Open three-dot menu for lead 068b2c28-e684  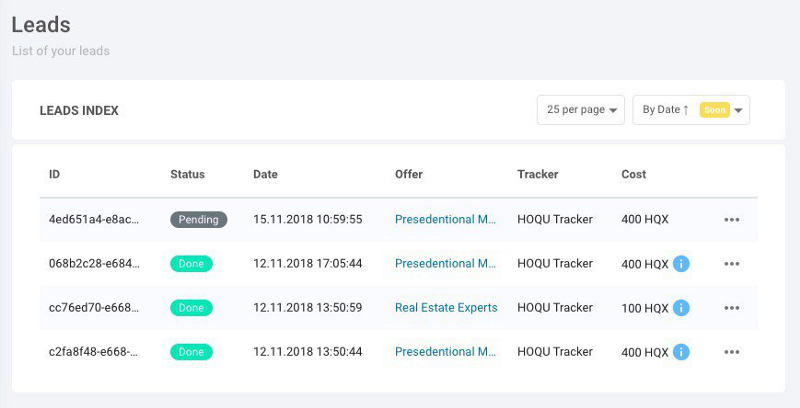pyautogui.click(x=732, y=264)
